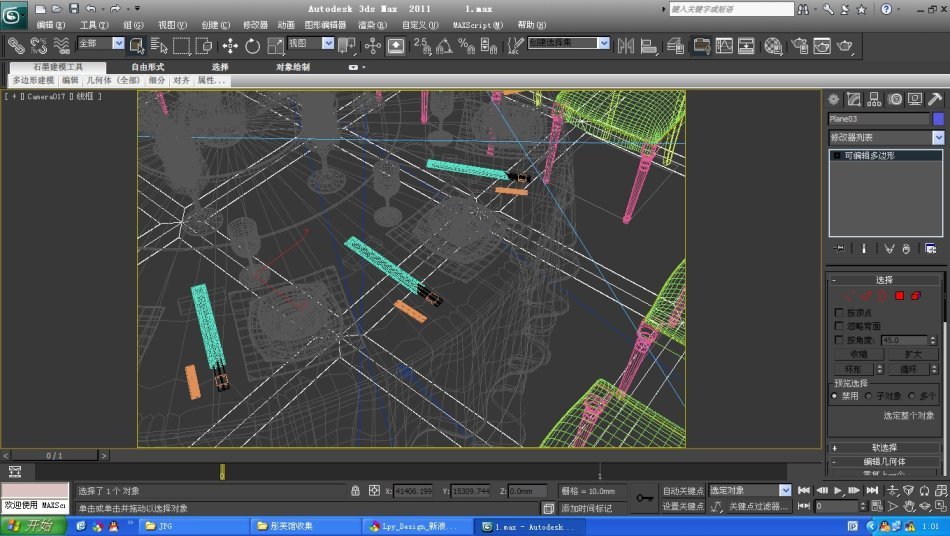Viewport: 950px width, 536px height.
Task: Switch to the Hierarchy command panel tab
Action: [x=874, y=99]
